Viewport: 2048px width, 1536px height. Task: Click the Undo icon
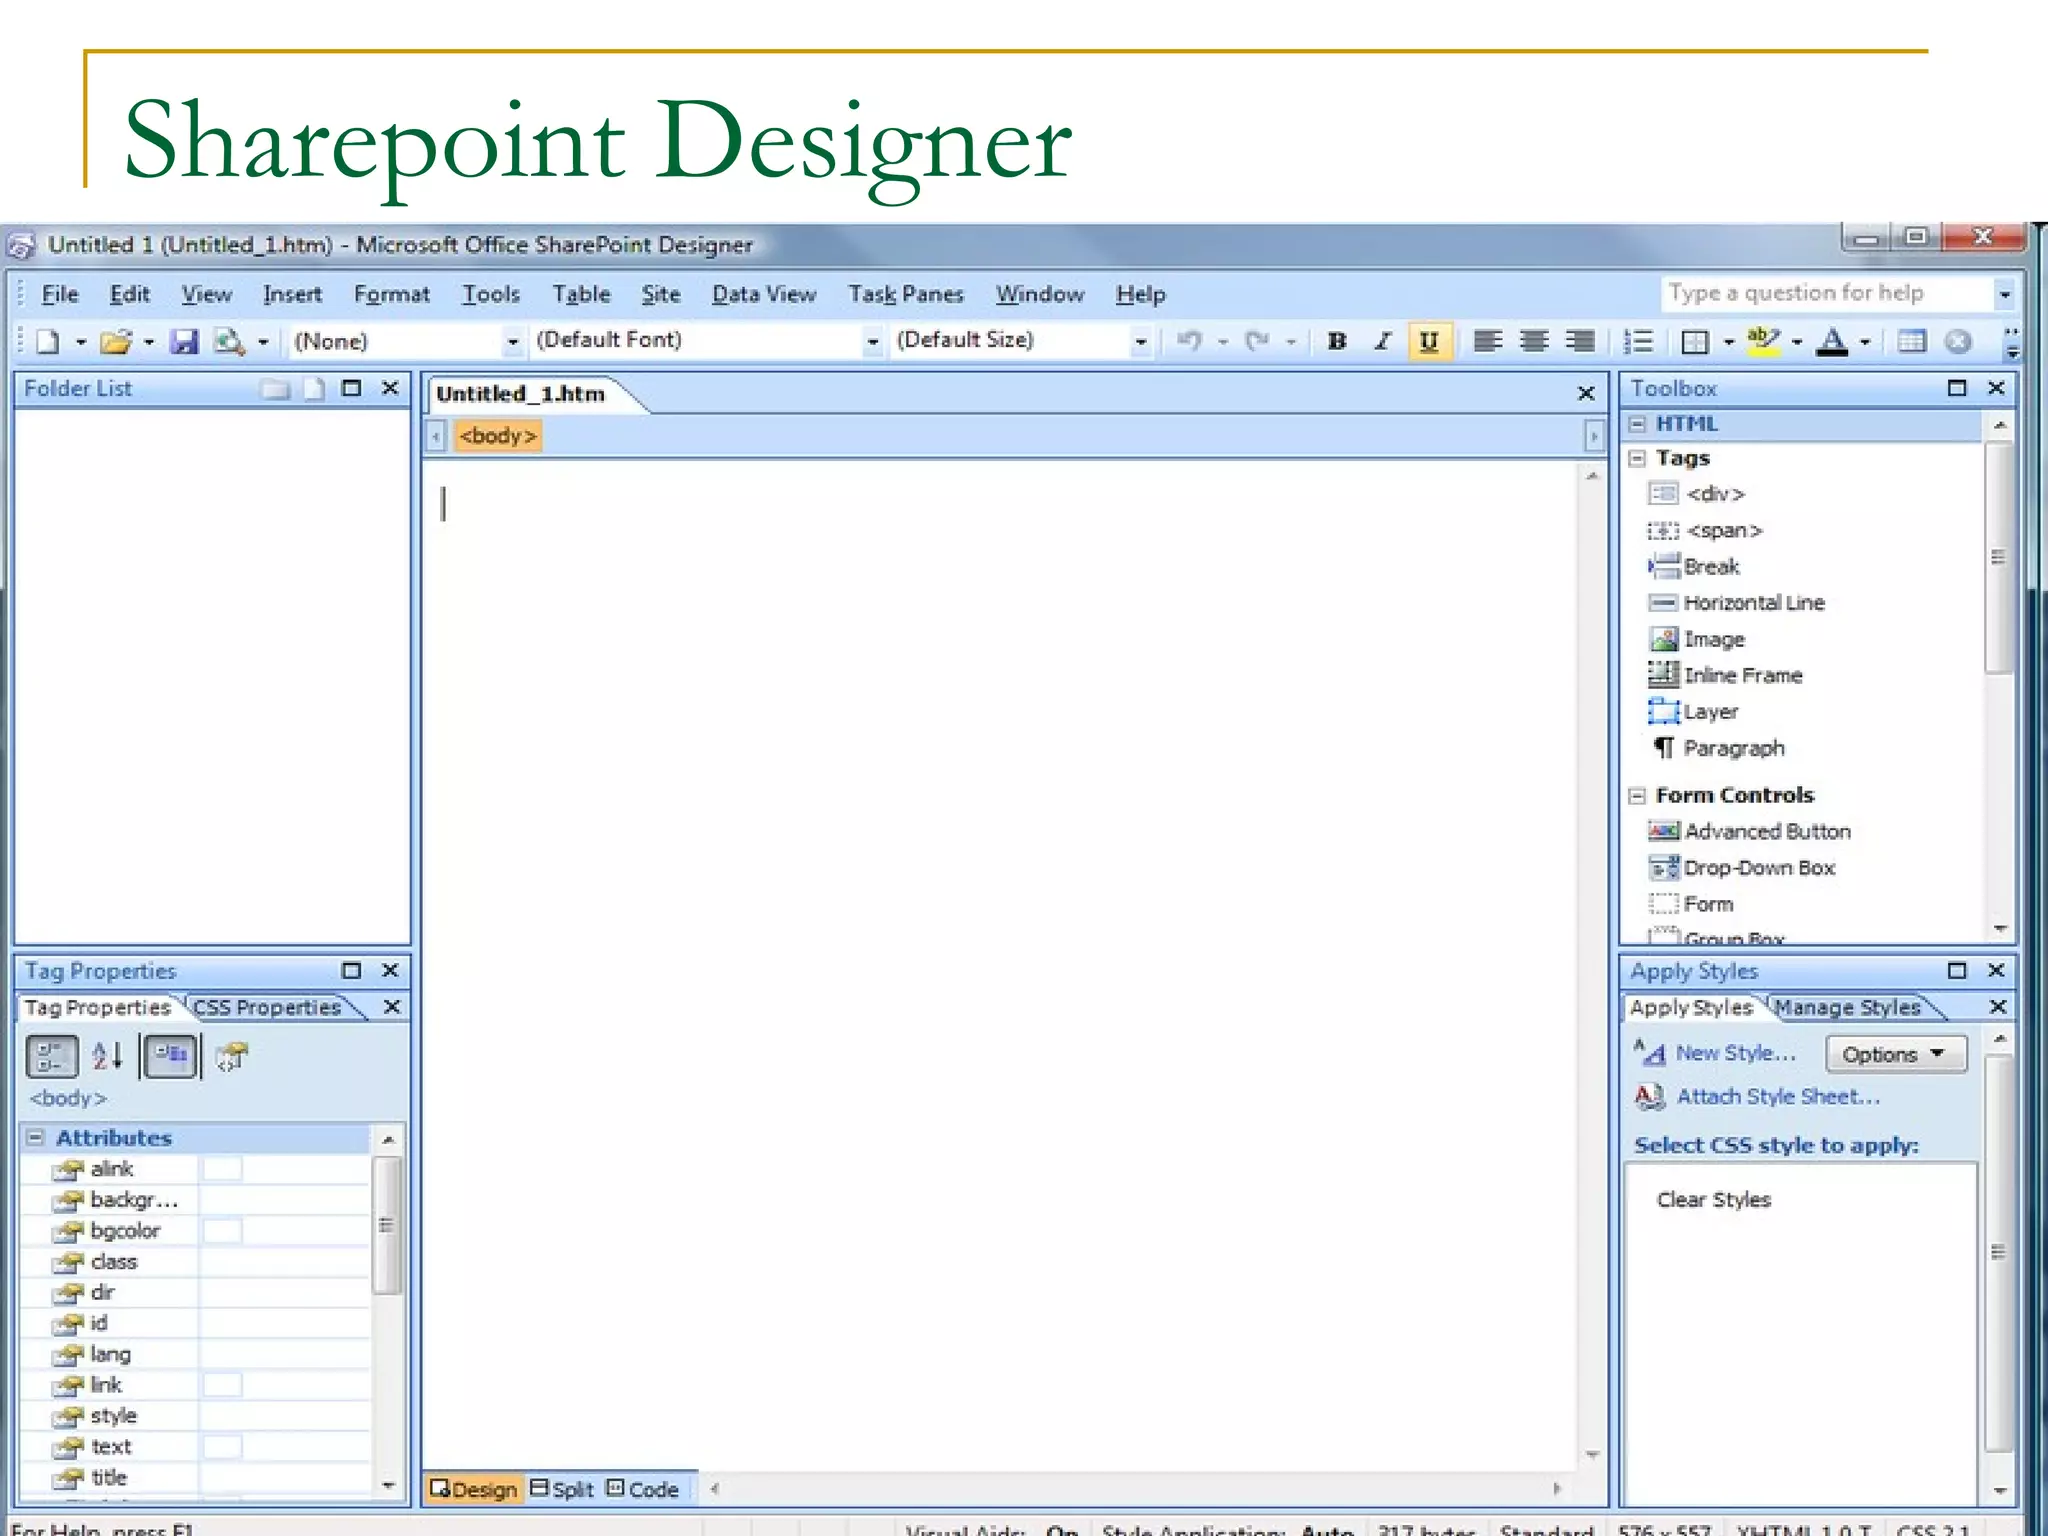click(1189, 341)
